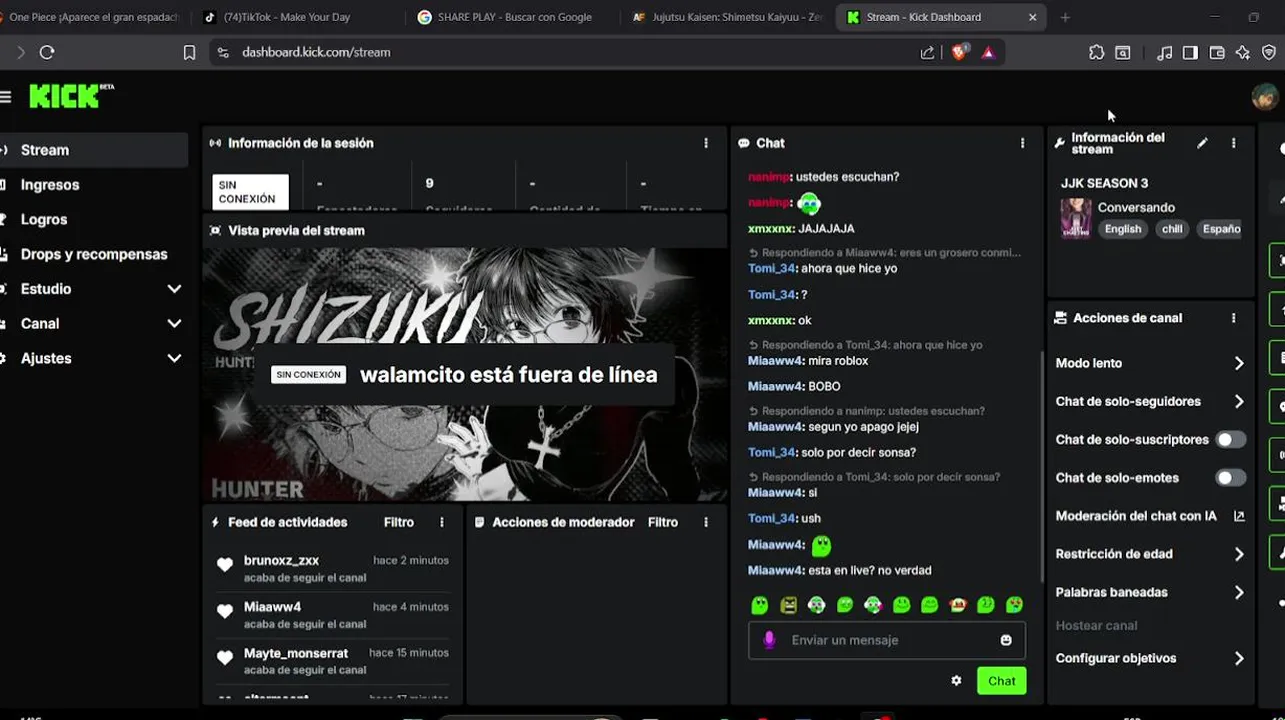Screen dimensions: 1285x720
Task: Bookmark this page in address bar
Action: coord(189,52)
